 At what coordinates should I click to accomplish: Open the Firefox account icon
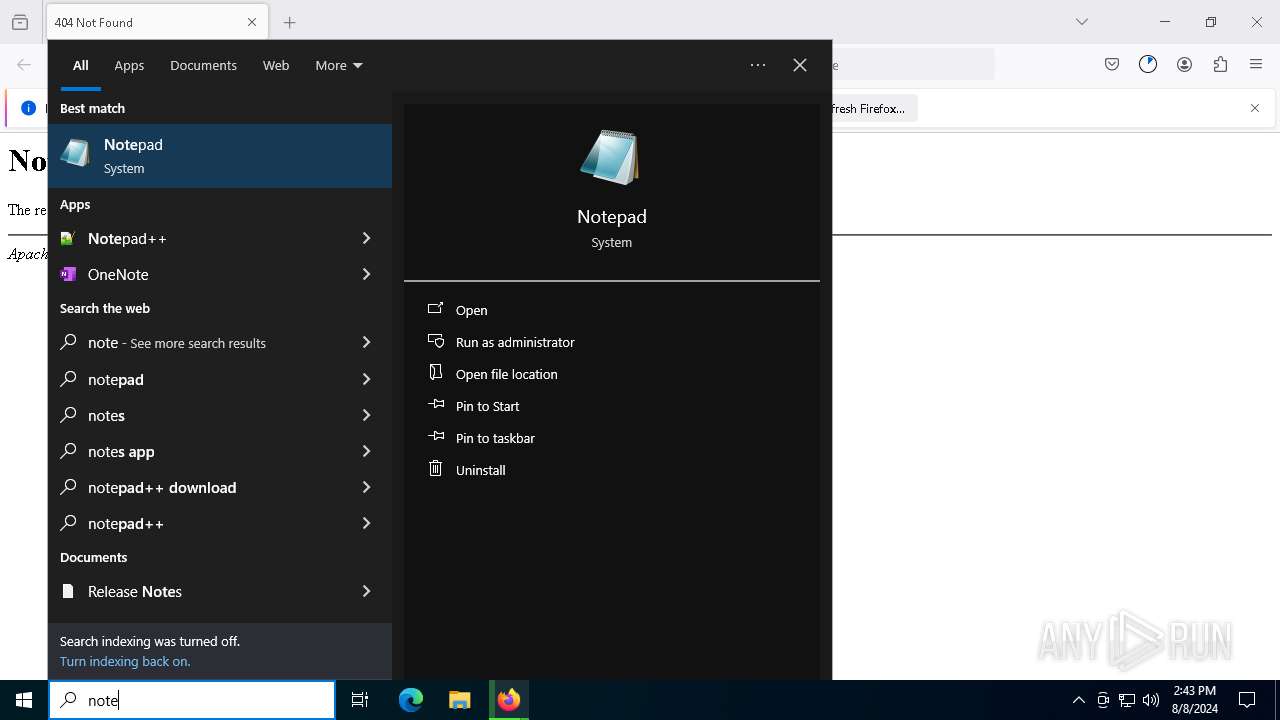[x=1184, y=64]
